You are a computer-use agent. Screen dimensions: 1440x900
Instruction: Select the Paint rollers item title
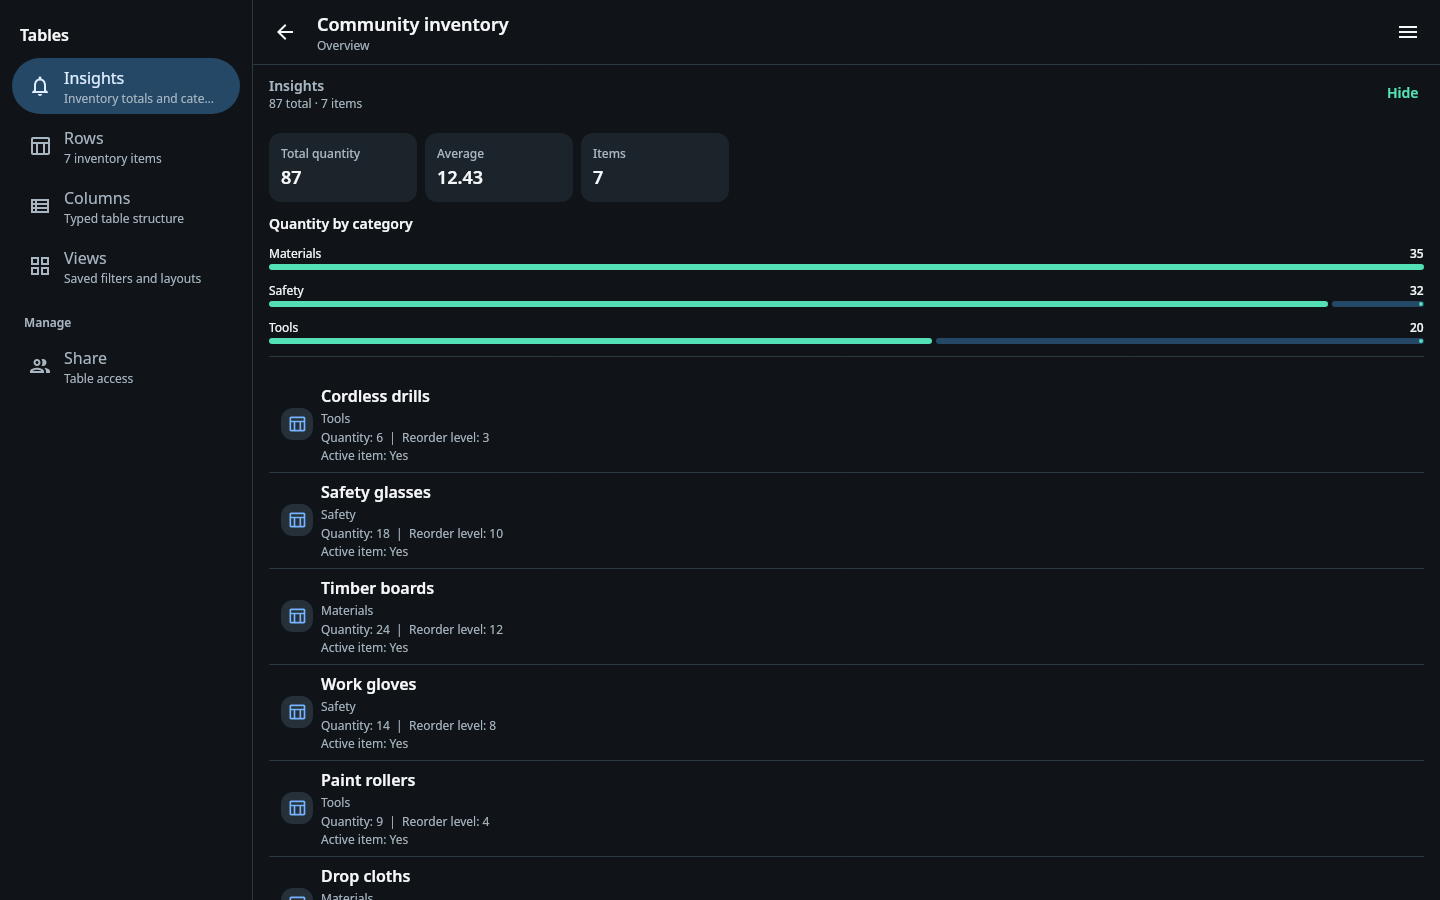(x=368, y=780)
